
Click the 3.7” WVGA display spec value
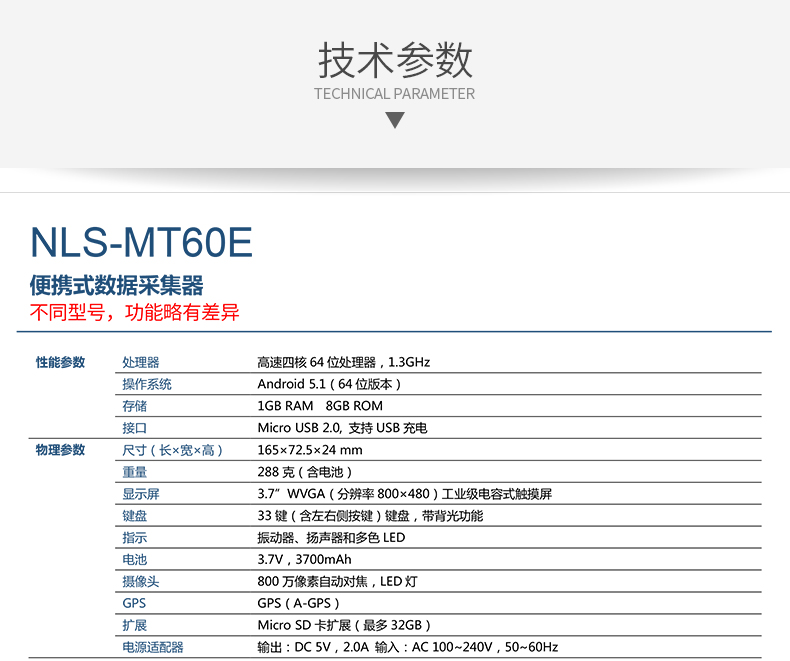point(405,494)
